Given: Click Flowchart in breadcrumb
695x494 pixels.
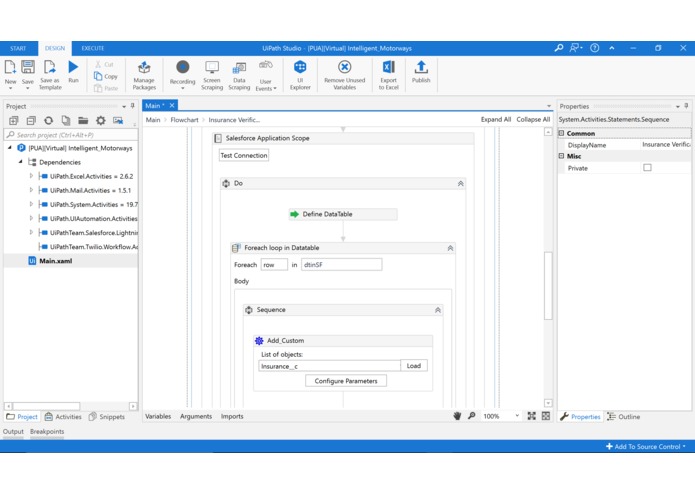Looking at the screenshot, I should [184, 120].
